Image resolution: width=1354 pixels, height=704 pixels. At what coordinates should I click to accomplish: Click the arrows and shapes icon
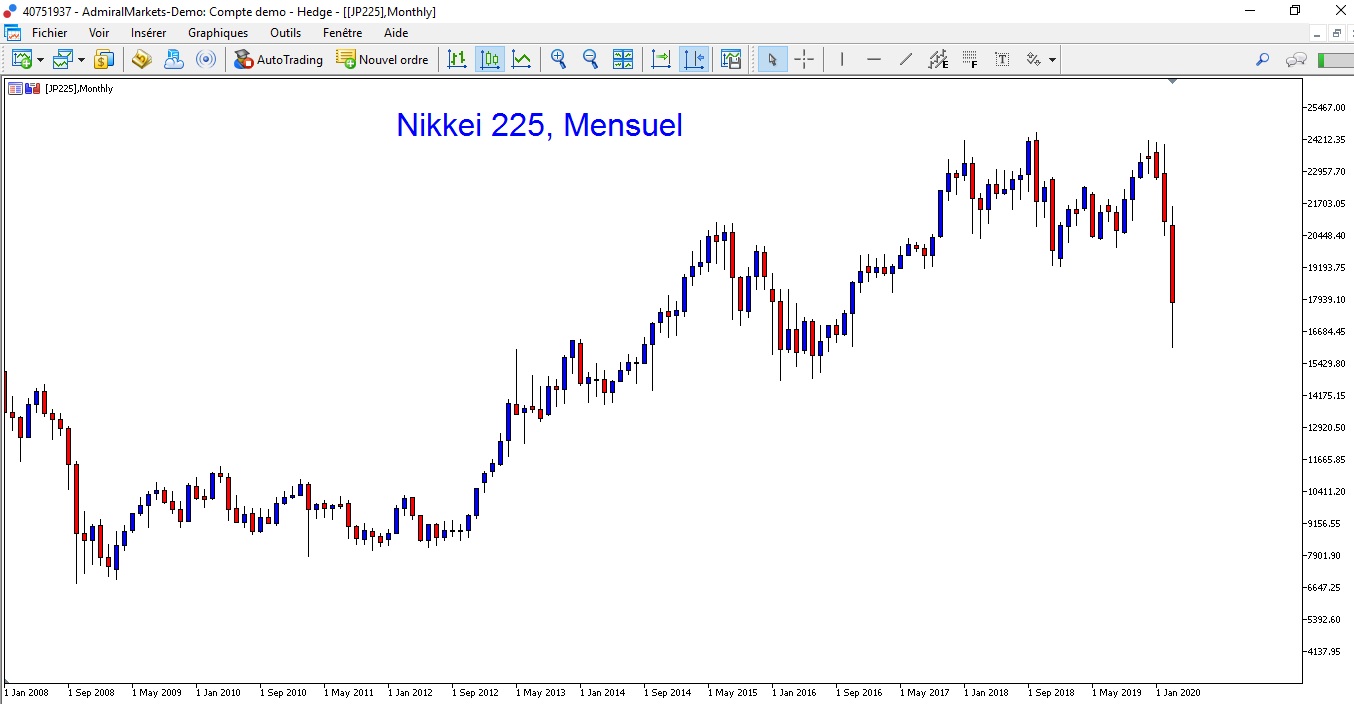1034,59
